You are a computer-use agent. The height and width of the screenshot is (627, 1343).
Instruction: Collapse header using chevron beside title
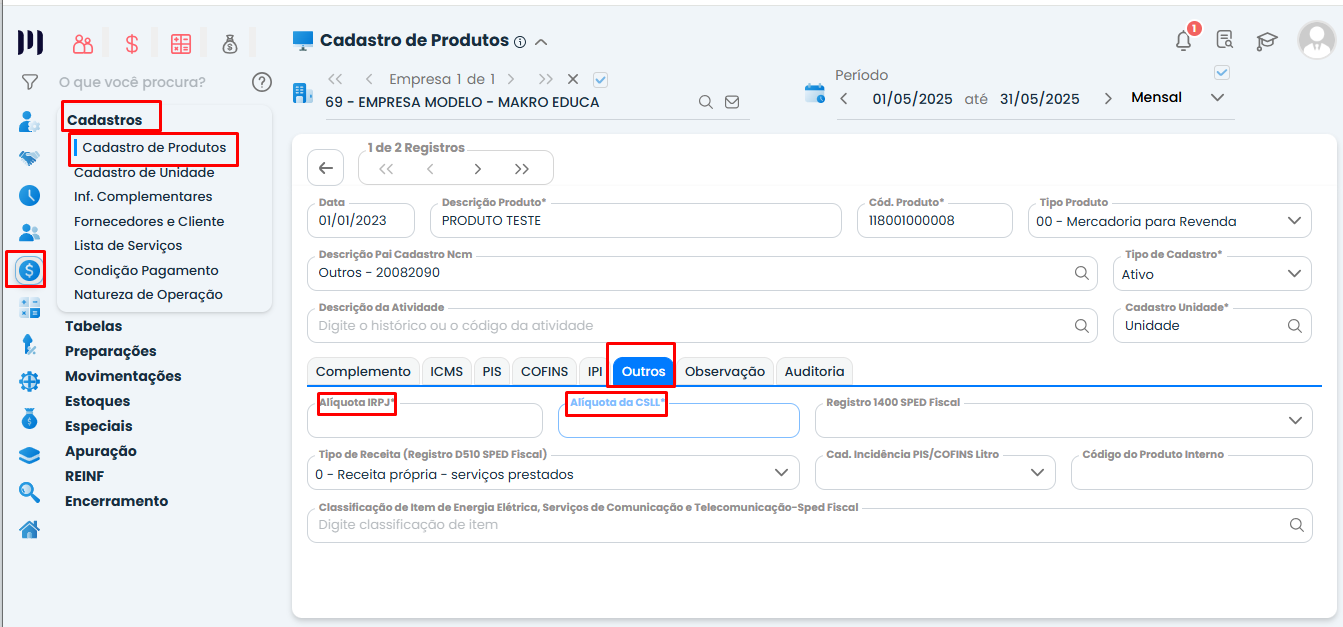click(x=541, y=42)
